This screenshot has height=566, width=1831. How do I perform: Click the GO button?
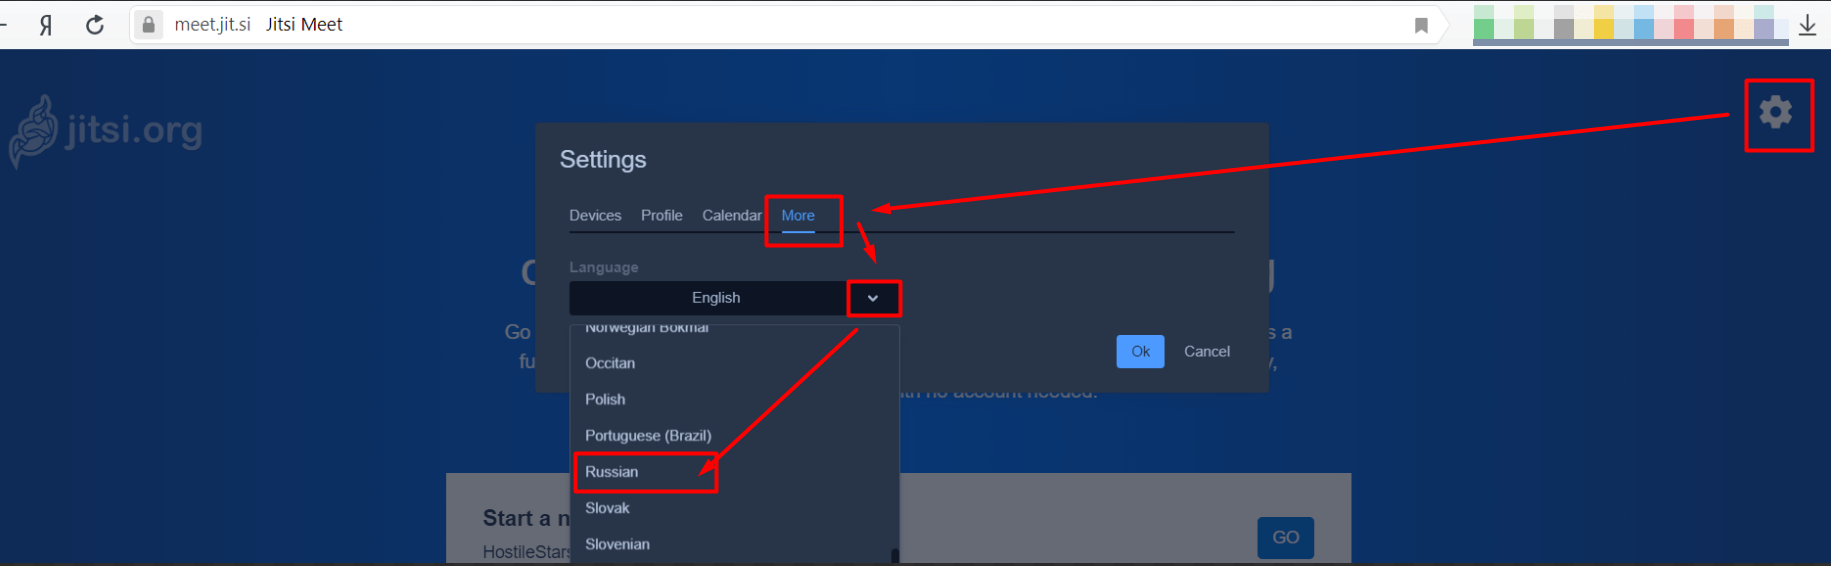pyautogui.click(x=1285, y=538)
